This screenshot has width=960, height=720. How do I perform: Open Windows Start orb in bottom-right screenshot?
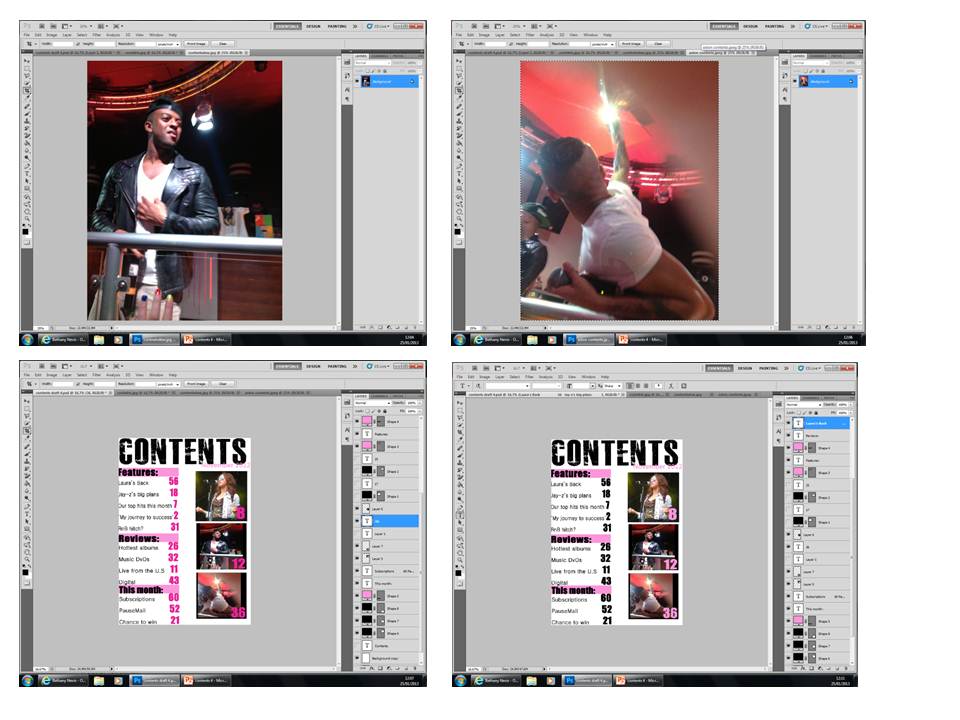click(460, 680)
